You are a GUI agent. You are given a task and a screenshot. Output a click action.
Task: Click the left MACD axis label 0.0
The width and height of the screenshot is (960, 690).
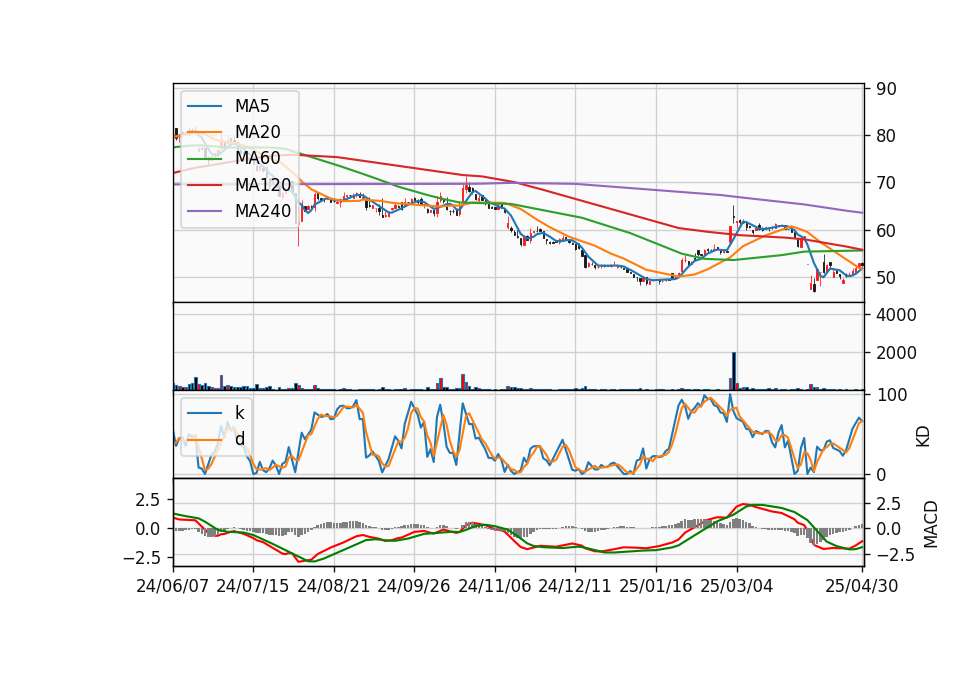coord(148,529)
